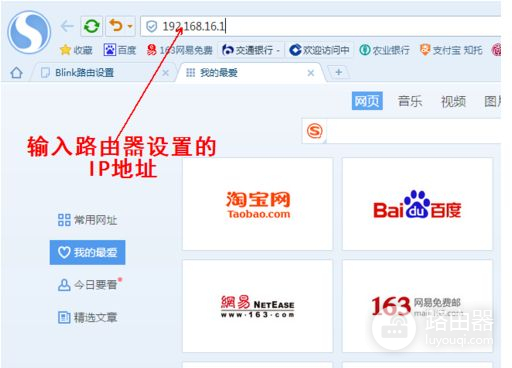Screen dimensions: 512x368
Task: Open a new tab with the plus button
Action: click(339, 72)
